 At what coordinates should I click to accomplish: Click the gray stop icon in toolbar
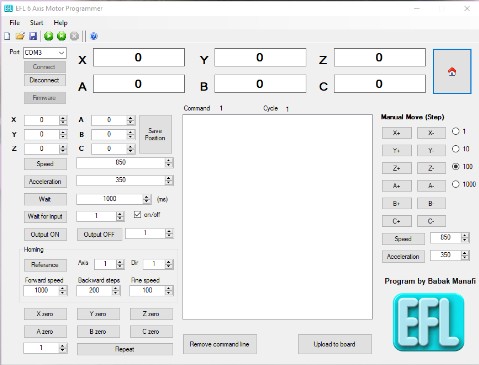(74, 36)
